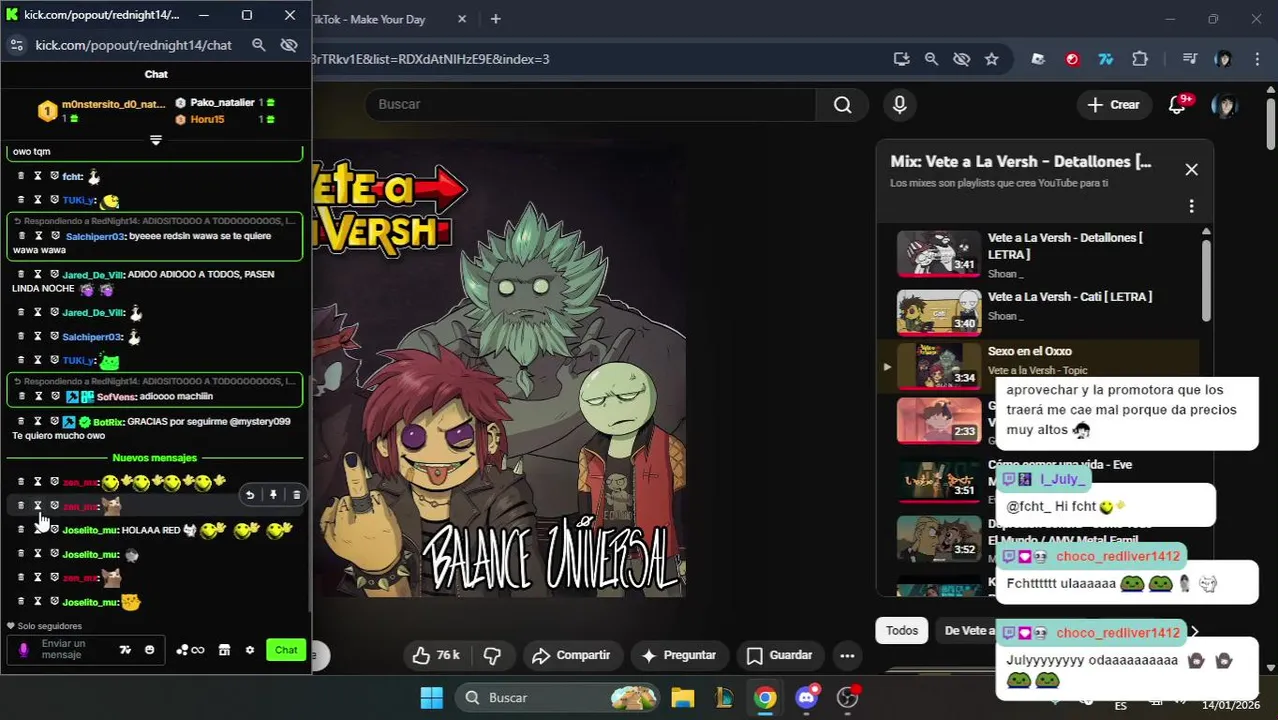This screenshot has width=1278, height=720.
Task: Timeout Joselito_mu HOLAAA RED message hourglass
Action: tap(38, 530)
